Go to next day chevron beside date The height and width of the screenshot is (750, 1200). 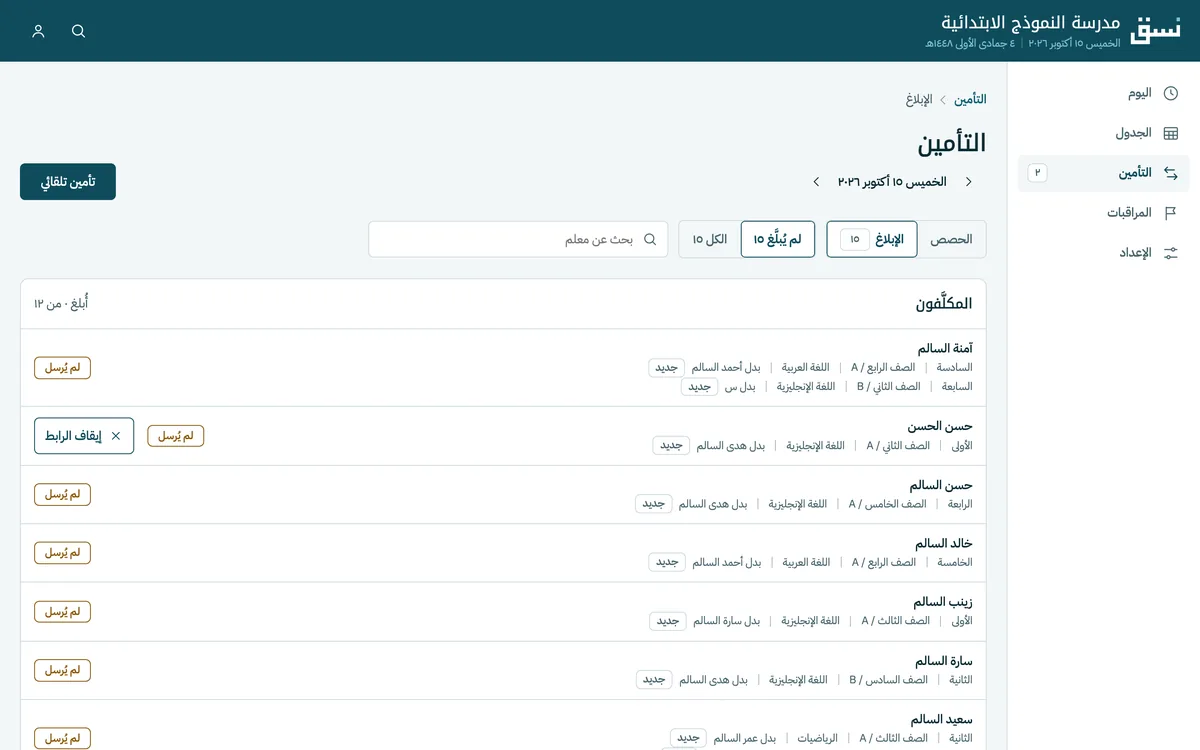(x=816, y=182)
